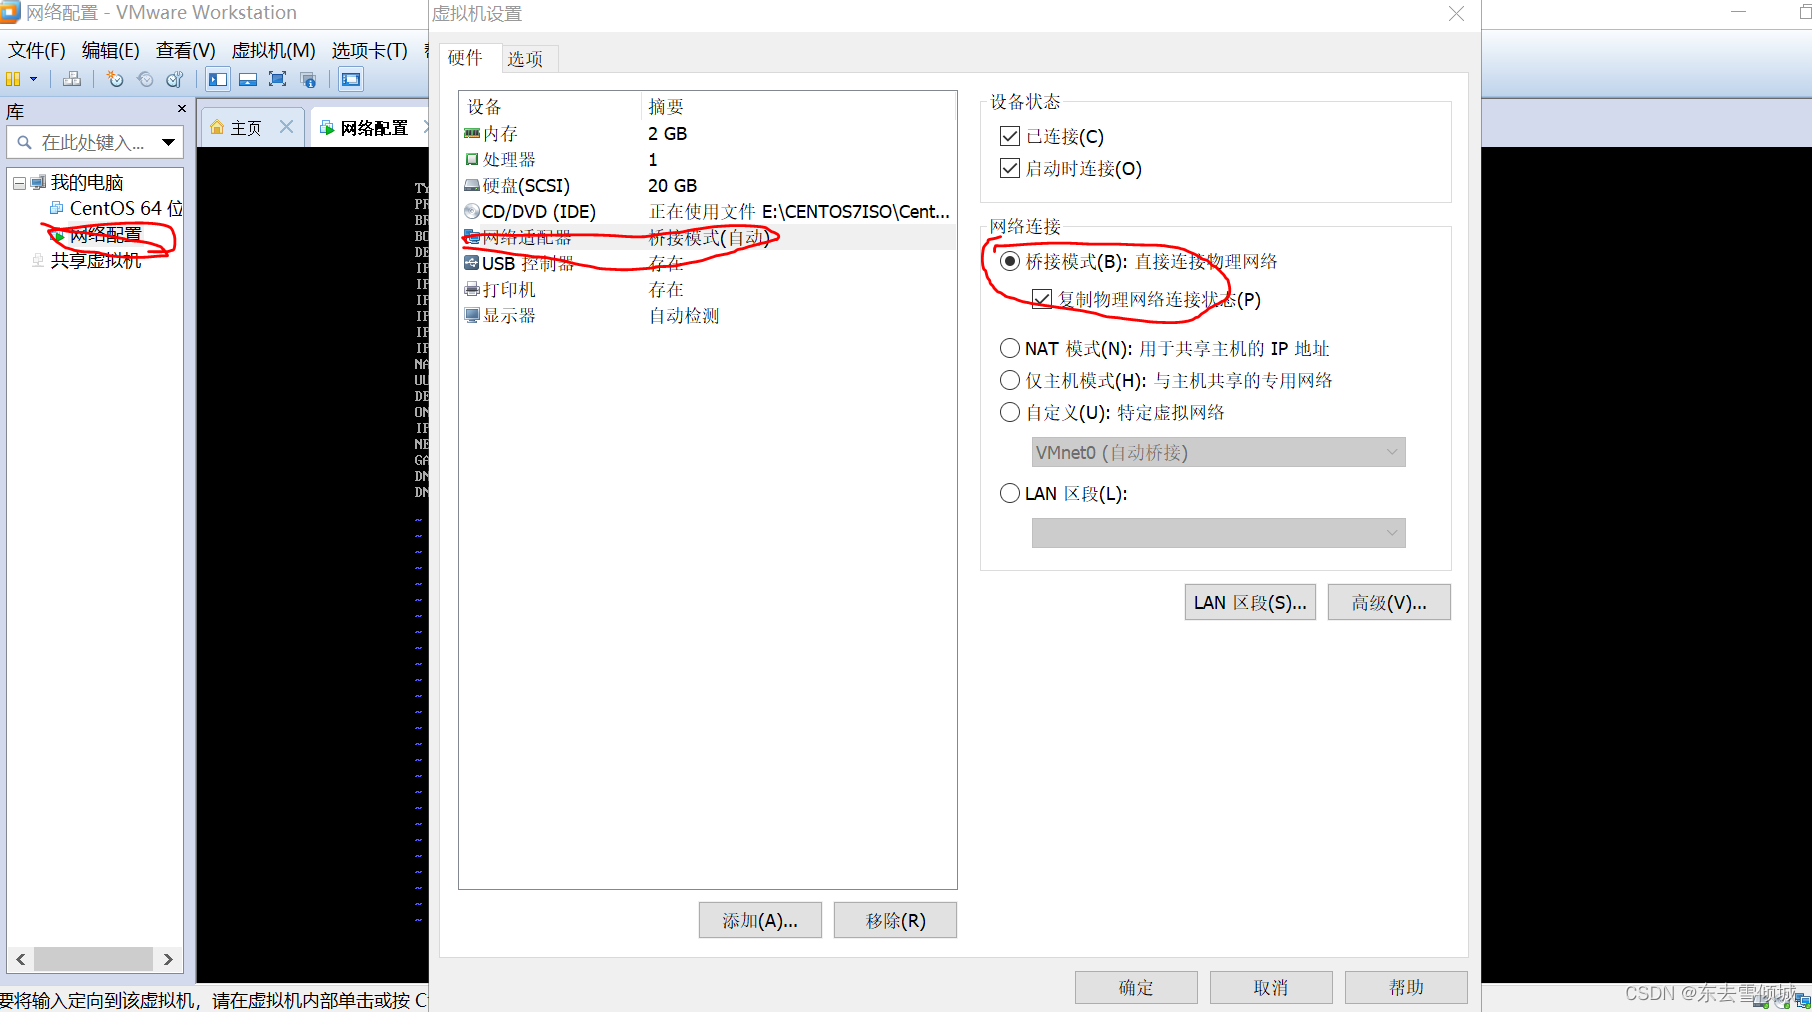Open the 选项卡(T) menu
Viewport: 1812px width, 1012px height.
click(x=369, y=50)
